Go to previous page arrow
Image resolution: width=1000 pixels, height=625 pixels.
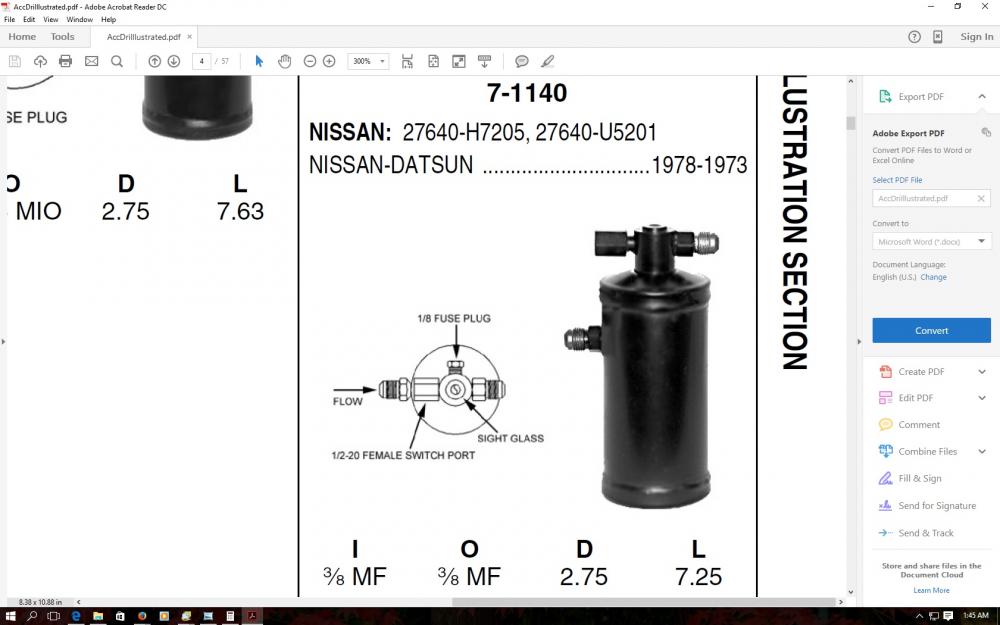154,61
